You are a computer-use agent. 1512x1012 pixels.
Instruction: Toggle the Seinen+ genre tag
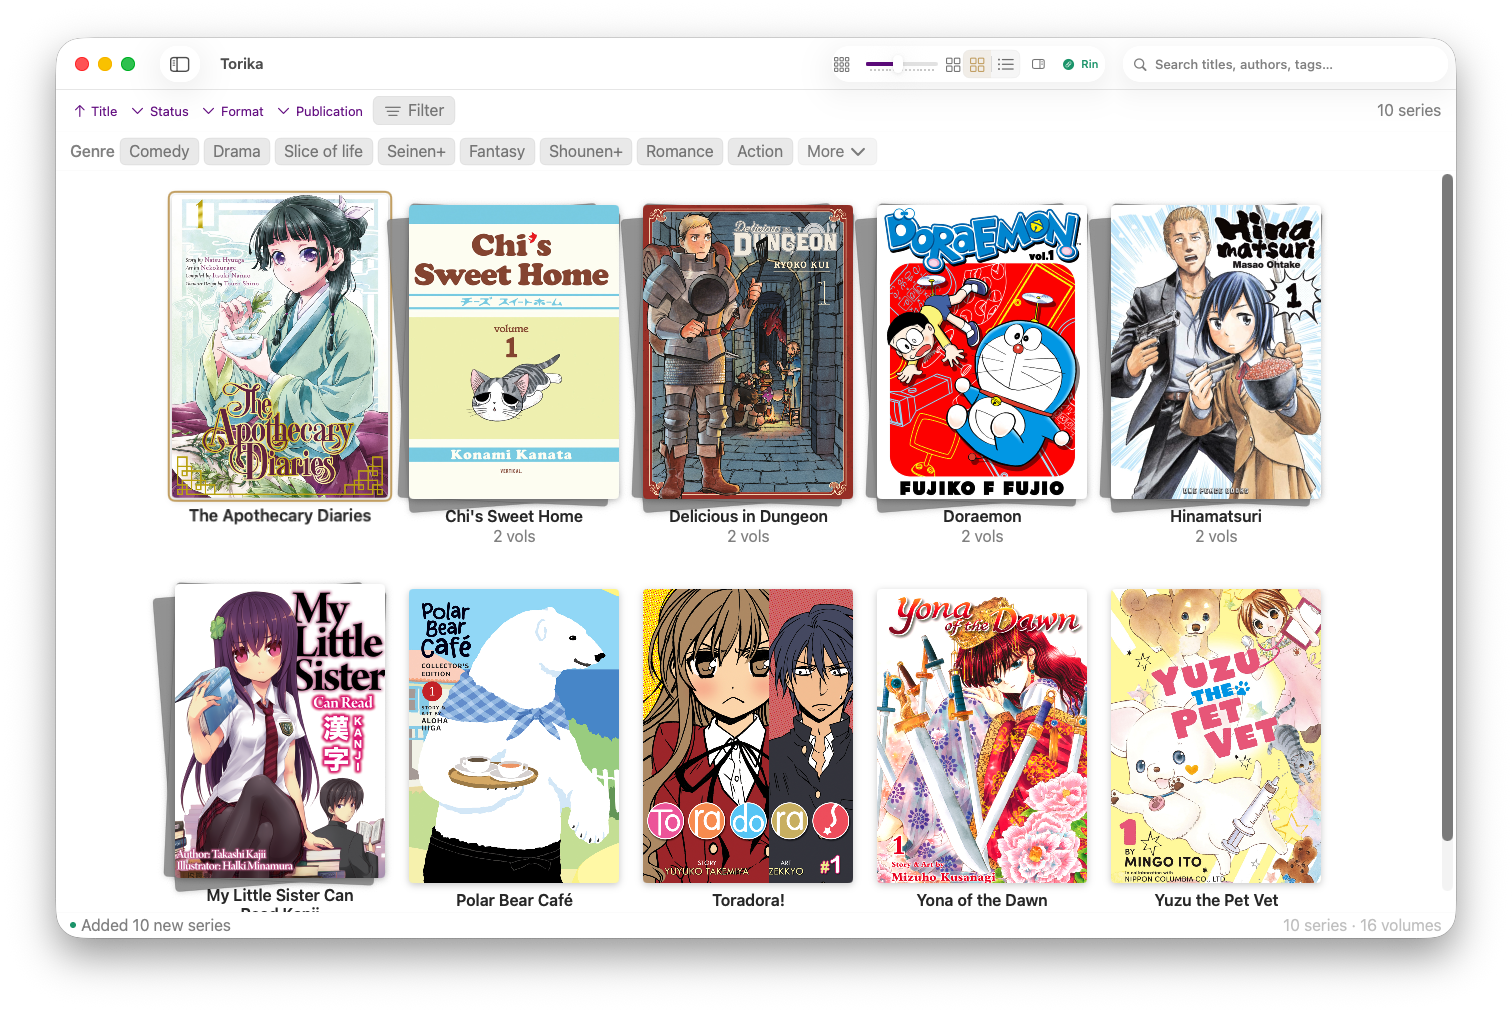click(416, 151)
